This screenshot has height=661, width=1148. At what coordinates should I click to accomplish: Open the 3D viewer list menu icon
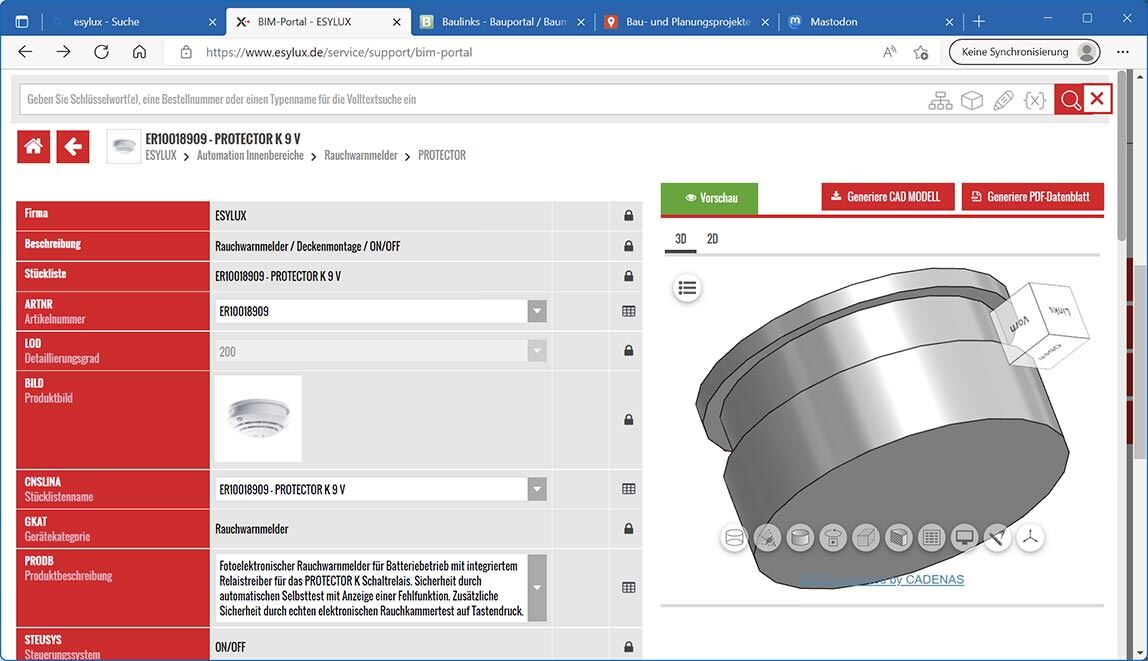[687, 288]
